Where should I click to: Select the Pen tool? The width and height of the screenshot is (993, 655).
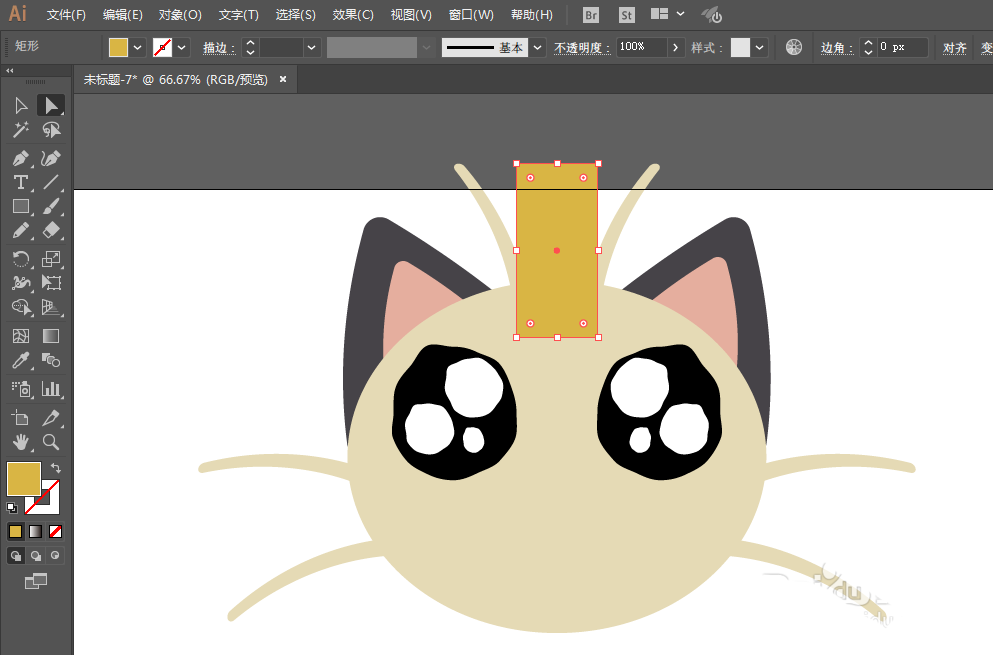[x=21, y=158]
